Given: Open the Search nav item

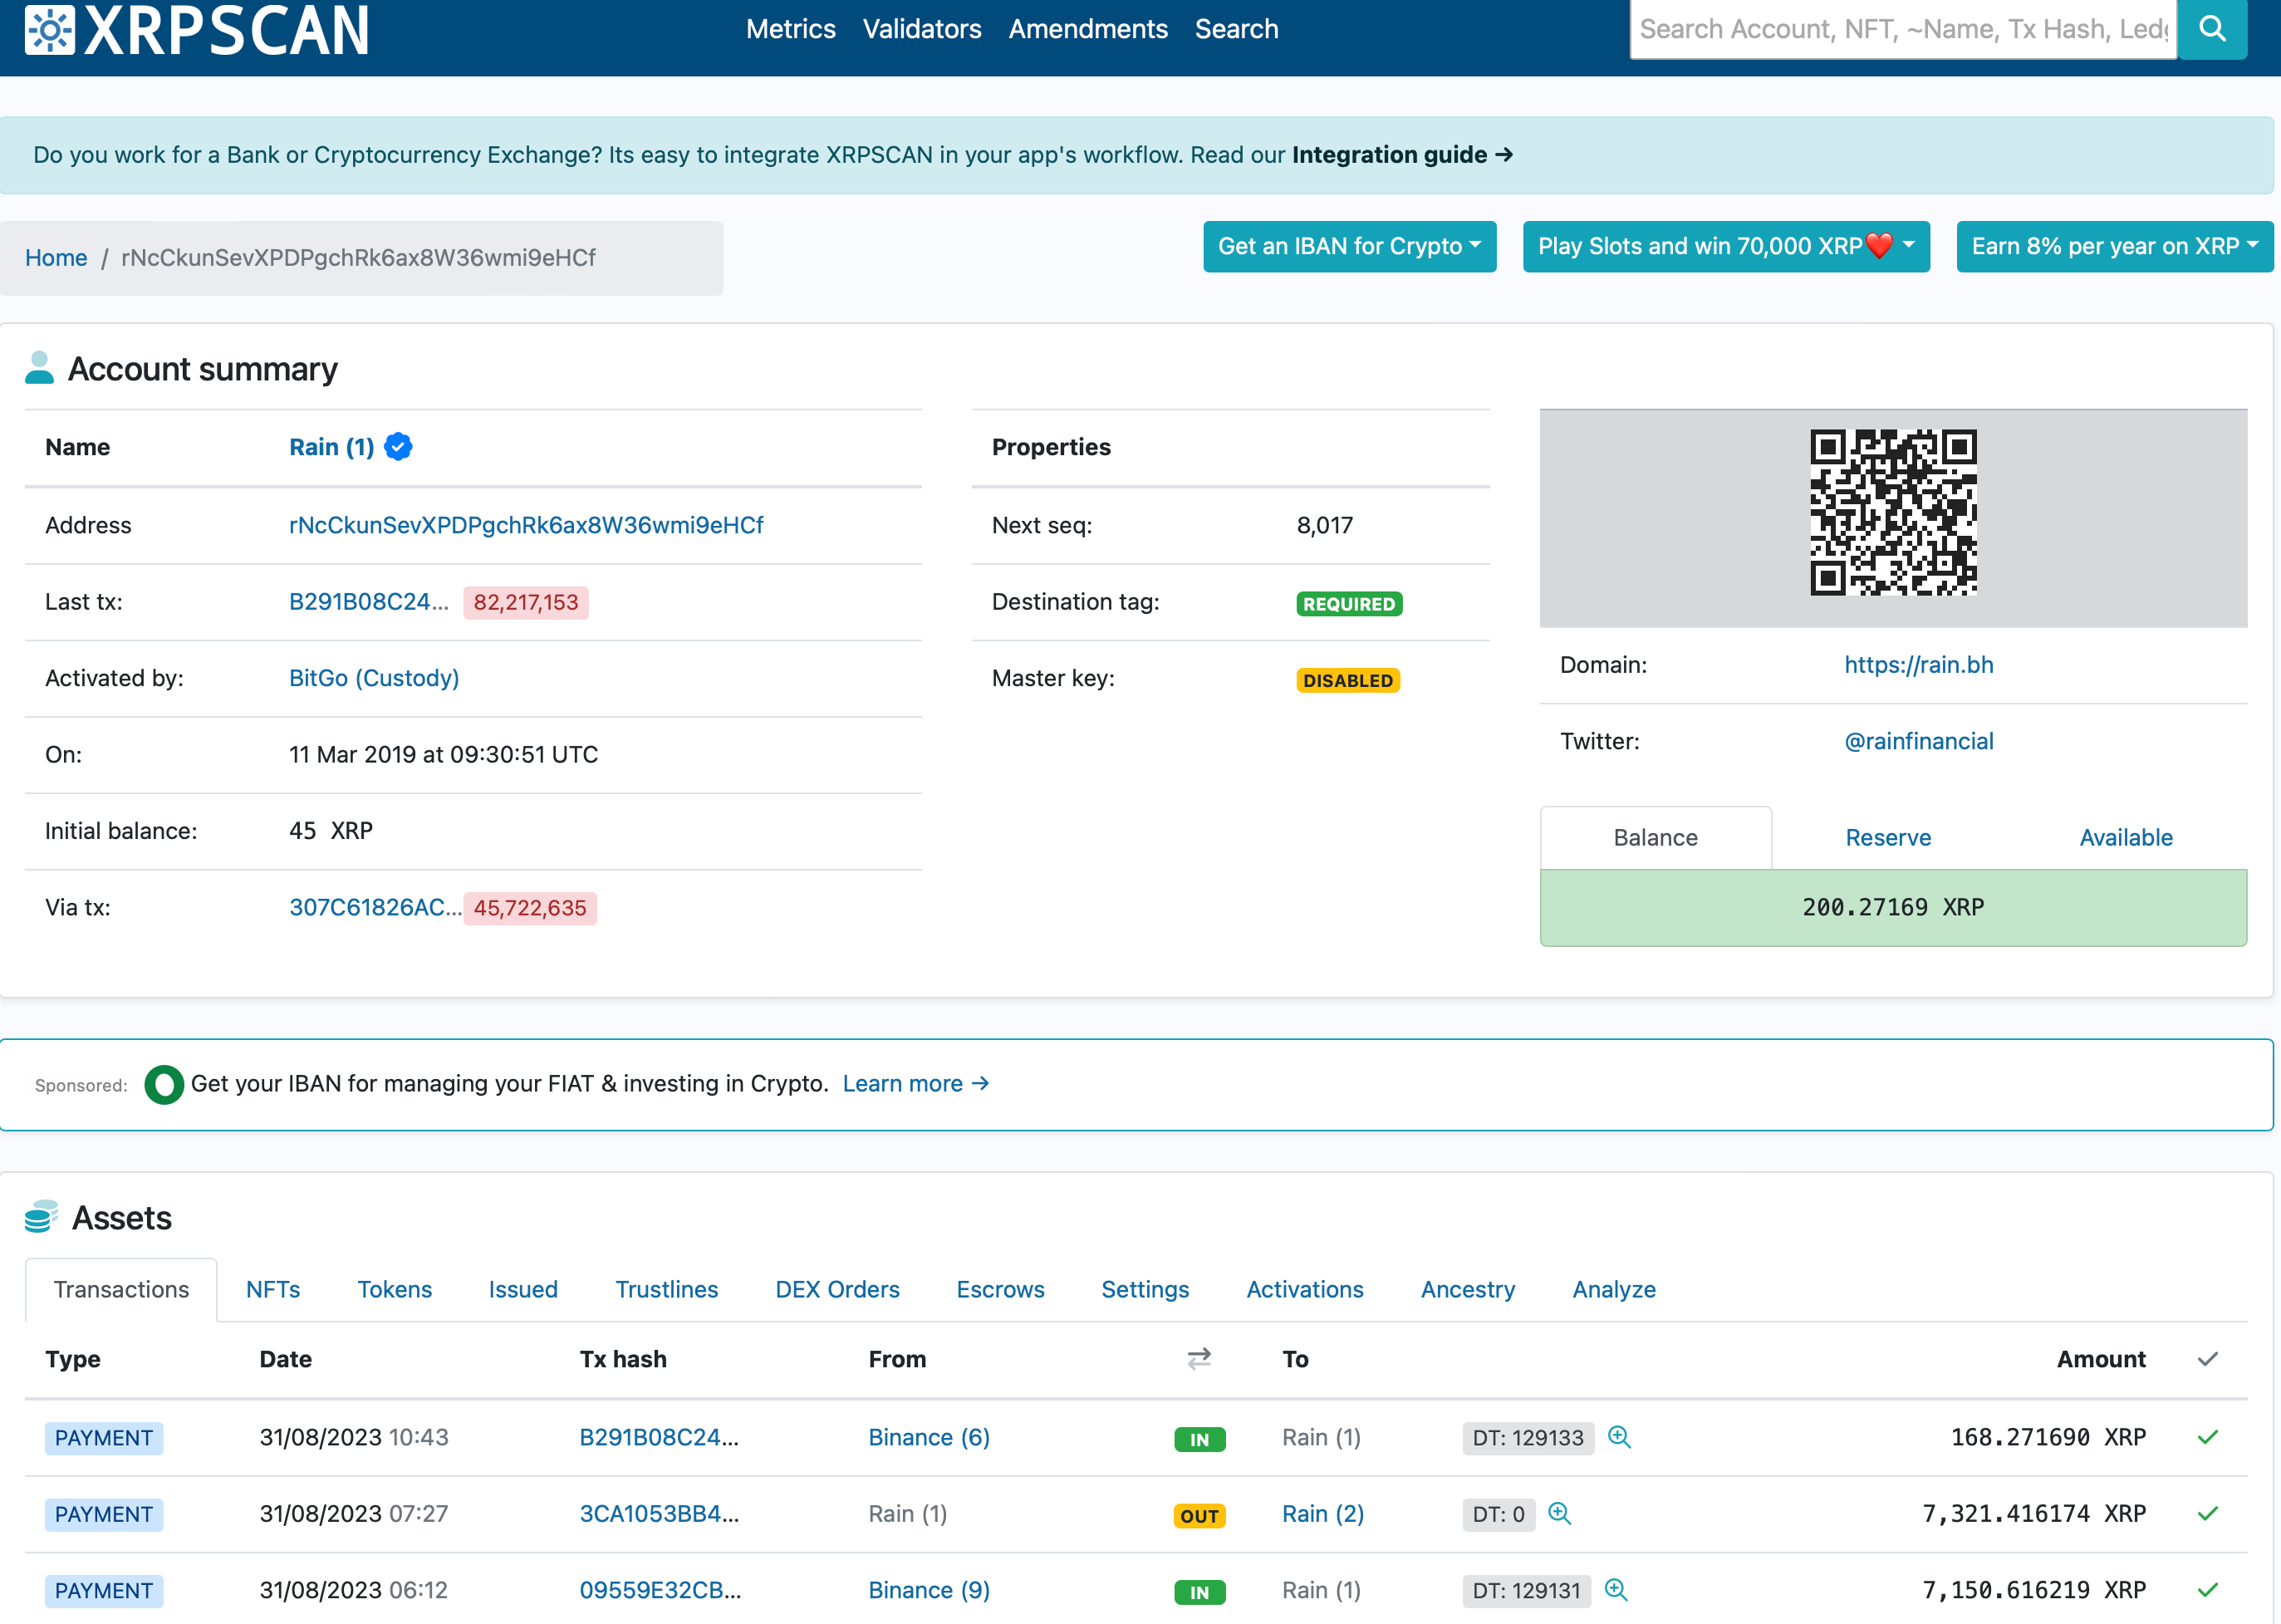Looking at the screenshot, I should click(x=1236, y=29).
